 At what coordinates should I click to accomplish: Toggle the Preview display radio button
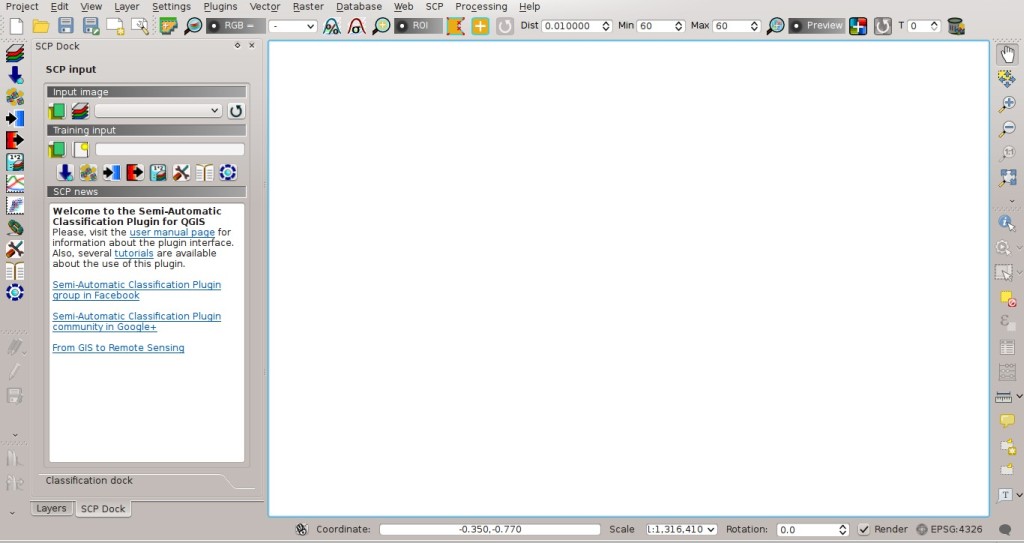817,25
